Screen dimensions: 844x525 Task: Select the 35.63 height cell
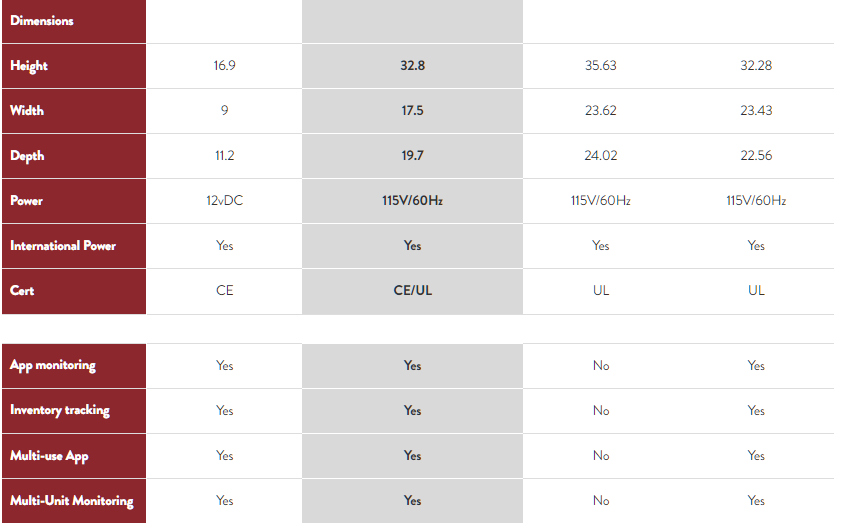[601, 66]
